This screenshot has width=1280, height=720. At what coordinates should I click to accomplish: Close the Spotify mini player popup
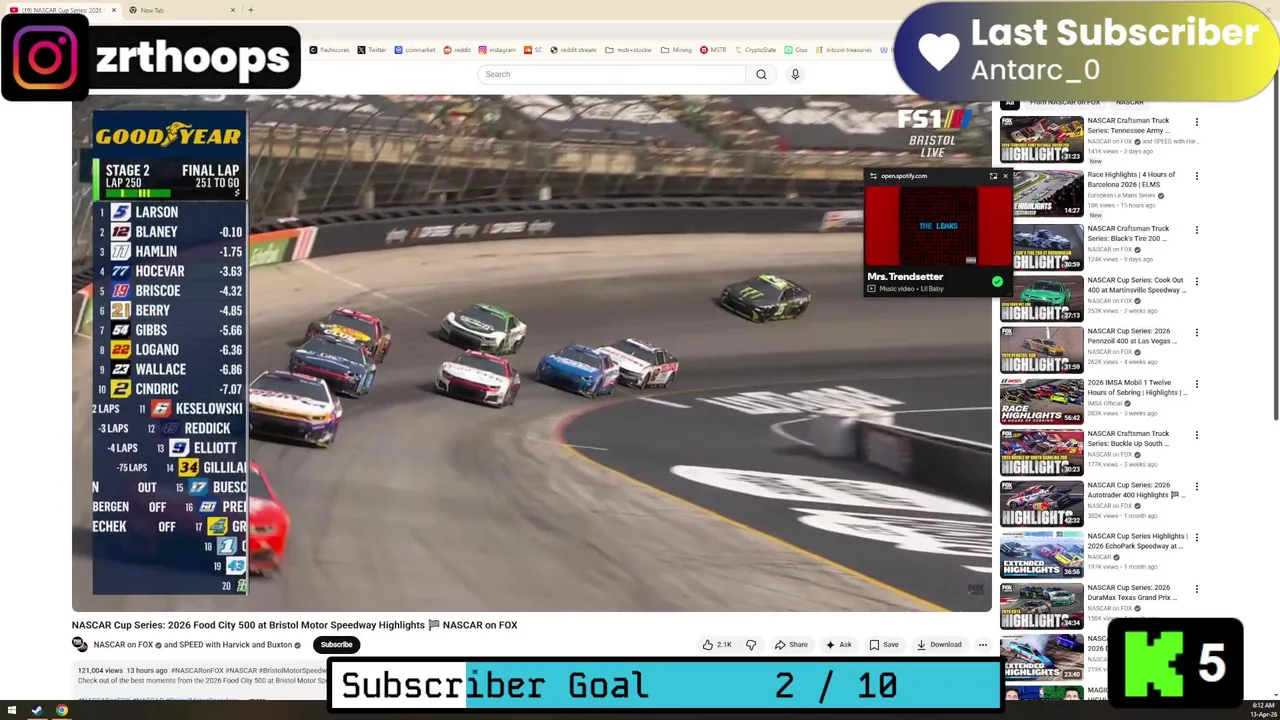pos(1005,176)
